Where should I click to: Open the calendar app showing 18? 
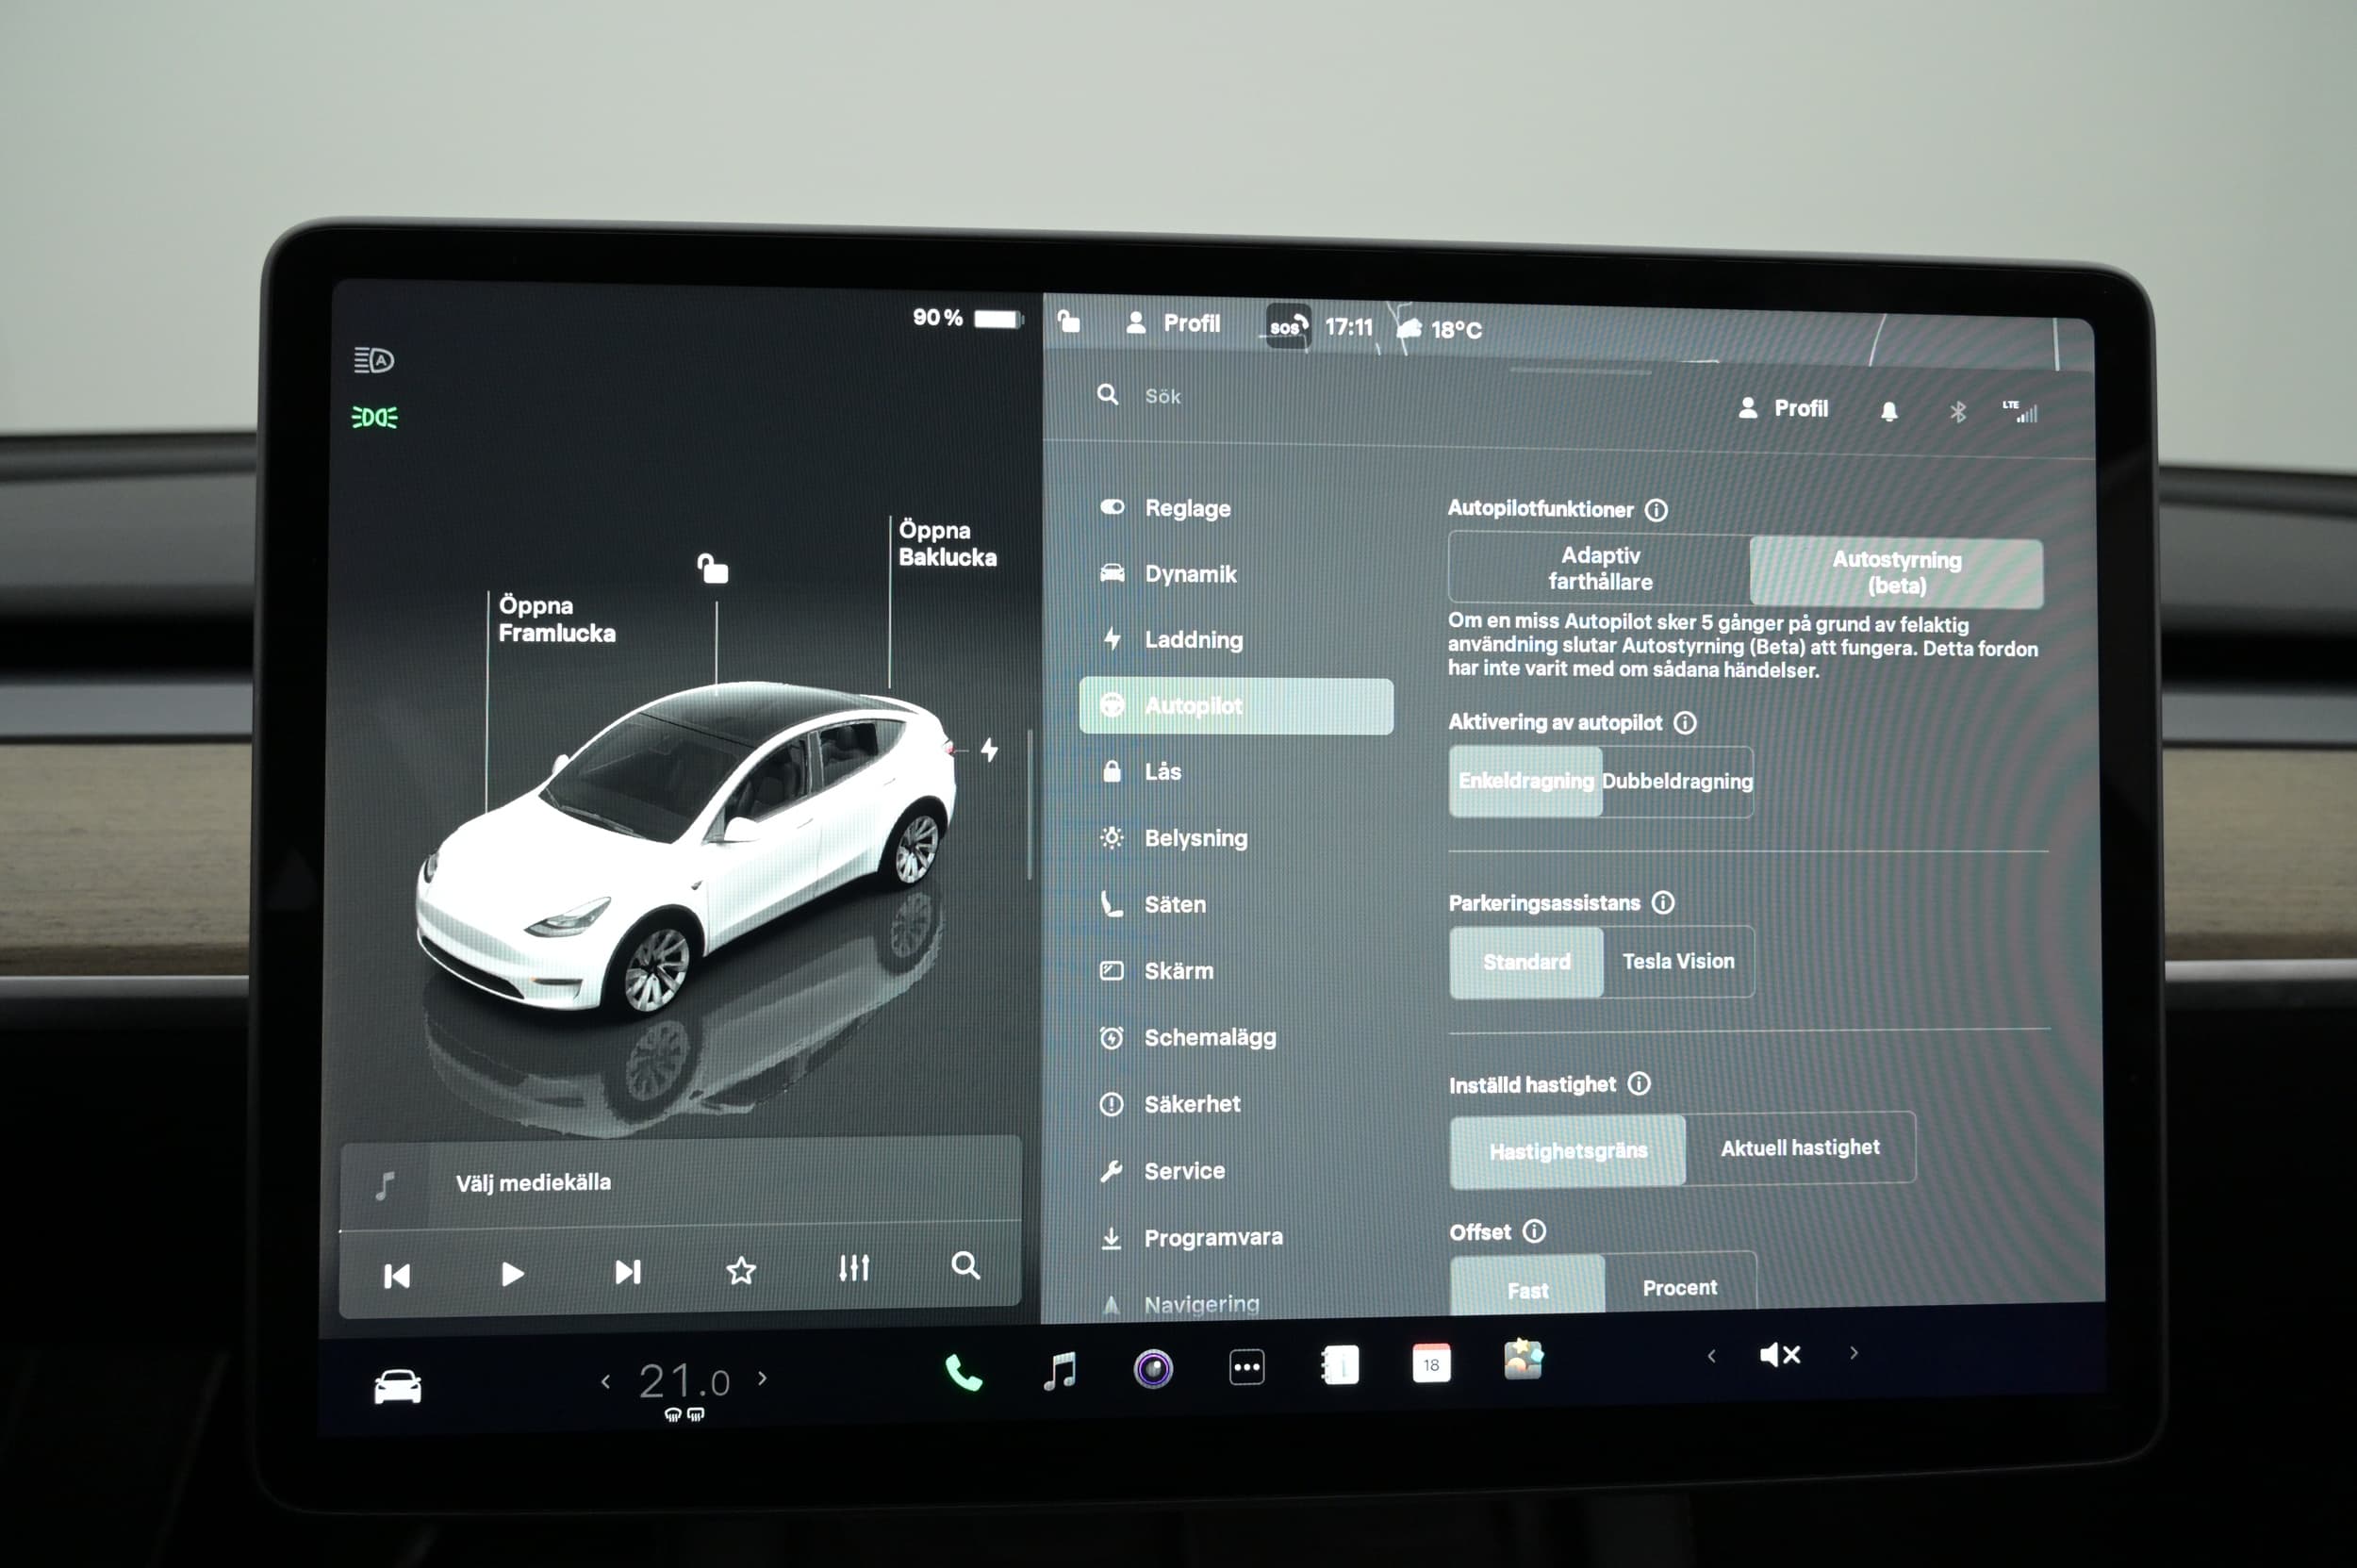pyautogui.click(x=1431, y=1363)
